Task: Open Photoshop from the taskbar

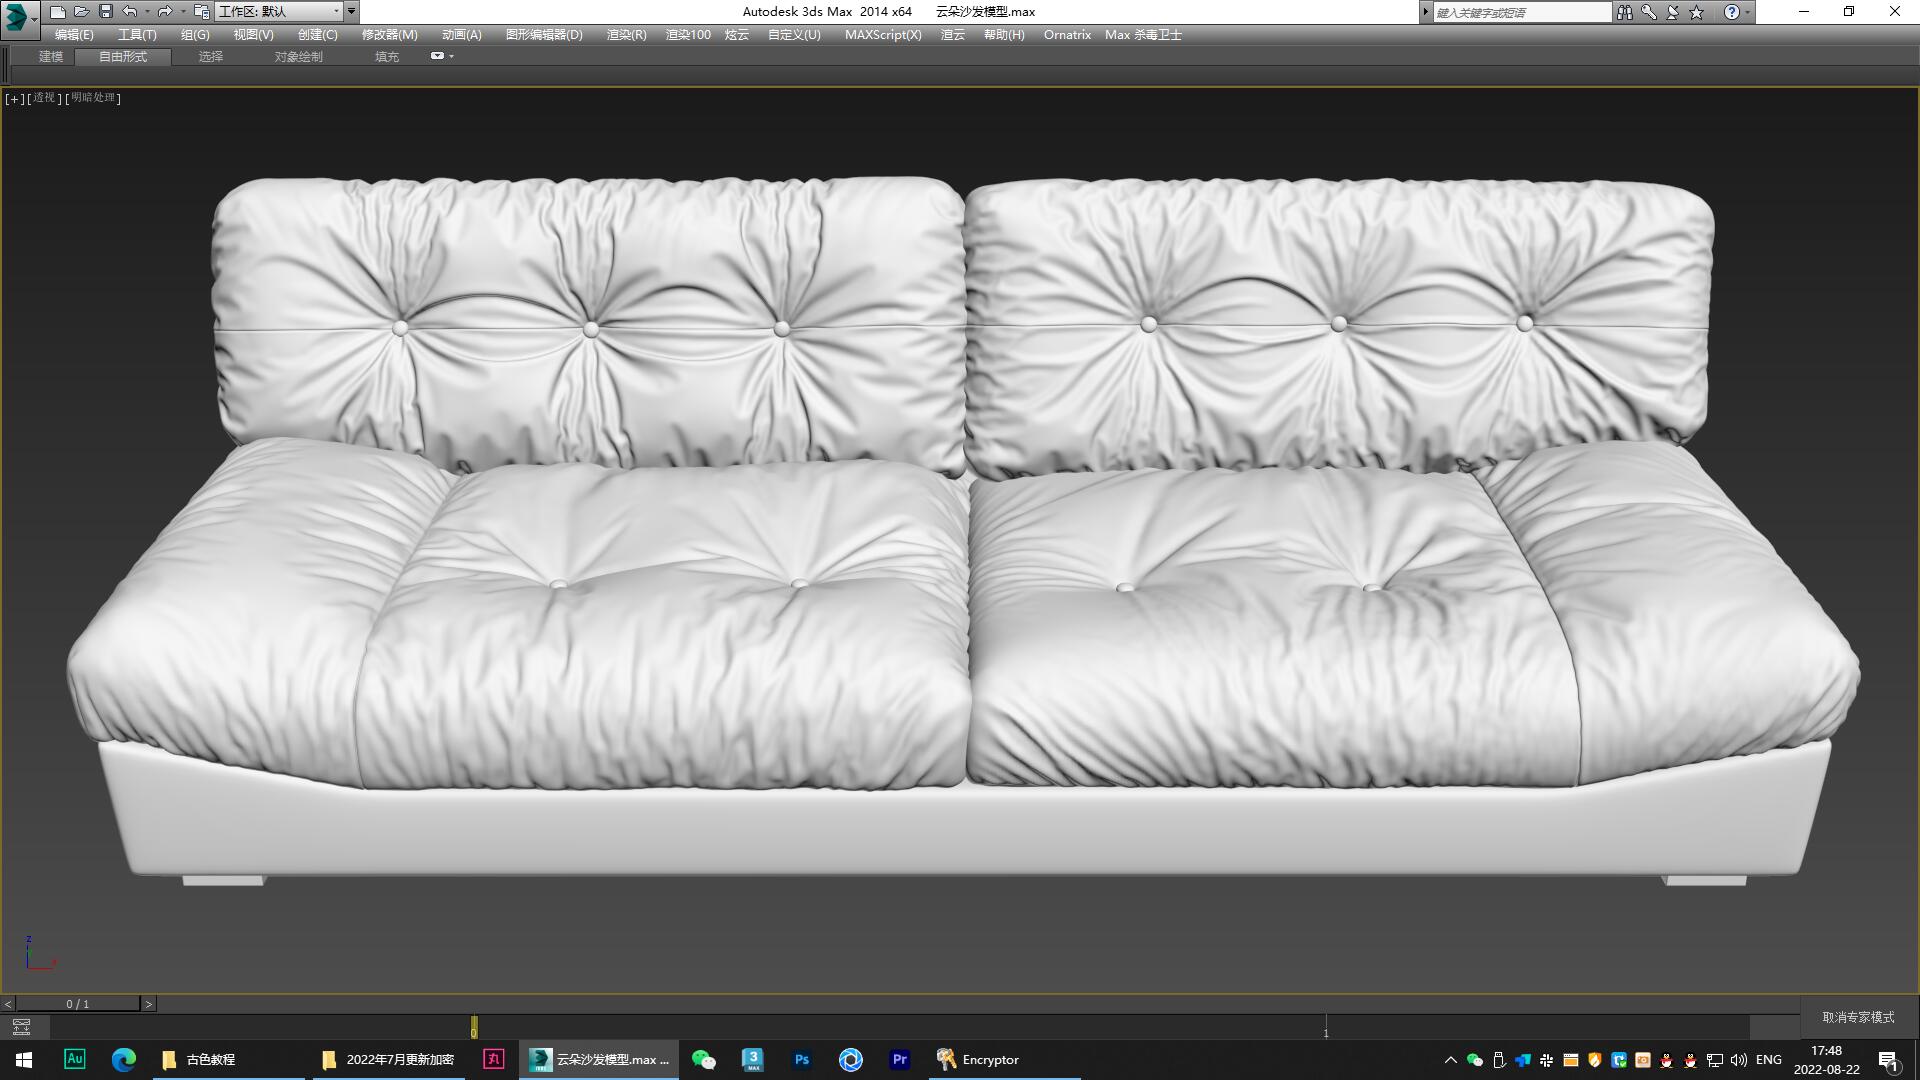Action: tap(801, 1059)
